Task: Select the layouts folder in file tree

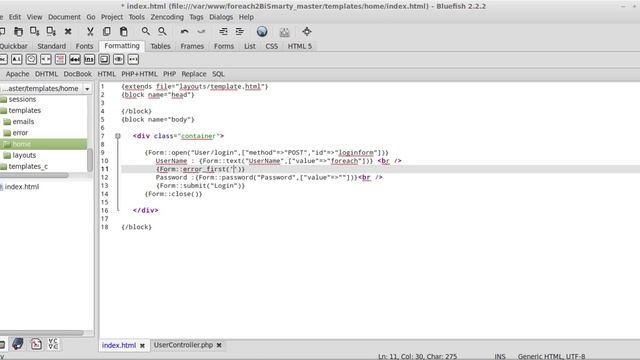Action: pyautogui.click(x=24, y=155)
